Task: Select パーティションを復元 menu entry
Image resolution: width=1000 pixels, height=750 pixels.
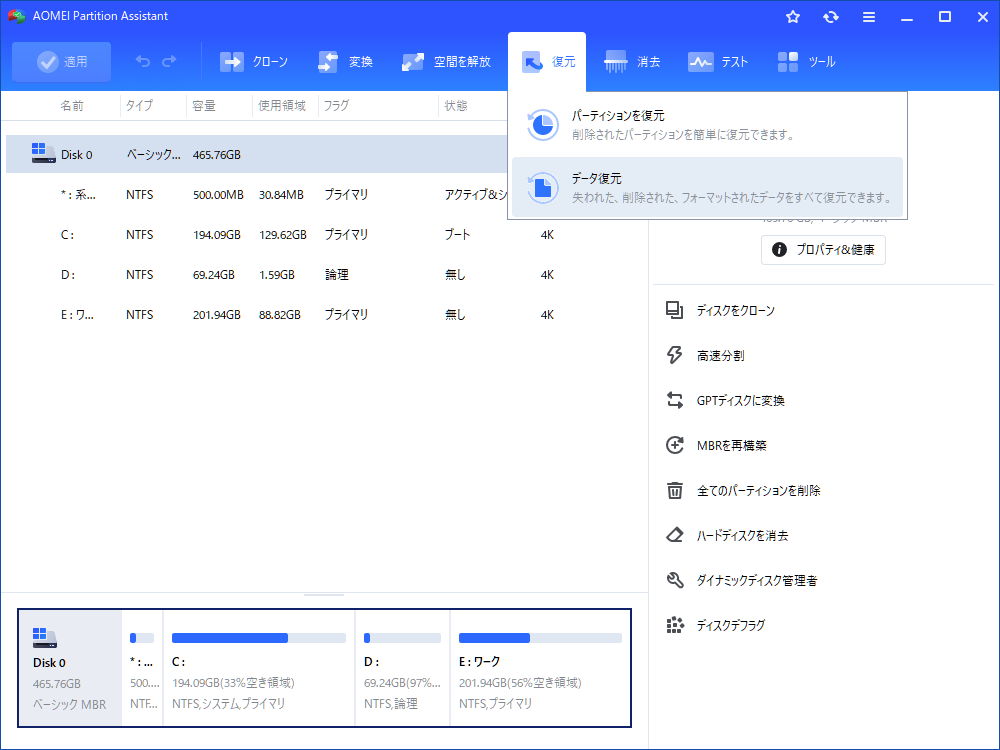Action: coord(707,125)
